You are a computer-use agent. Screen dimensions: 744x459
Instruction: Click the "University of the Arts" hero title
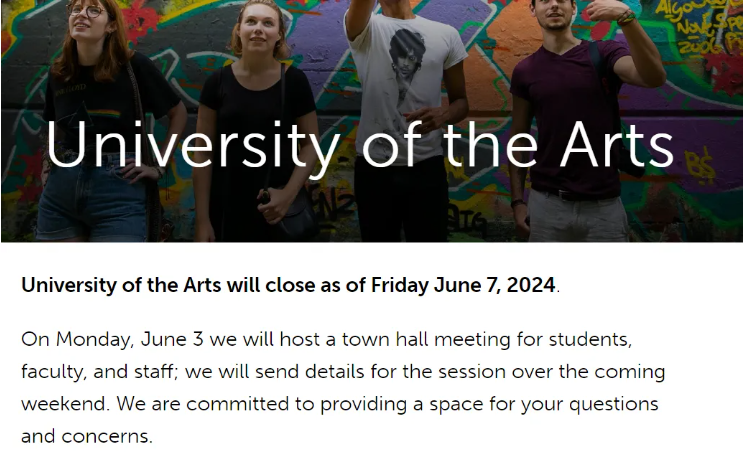360,146
